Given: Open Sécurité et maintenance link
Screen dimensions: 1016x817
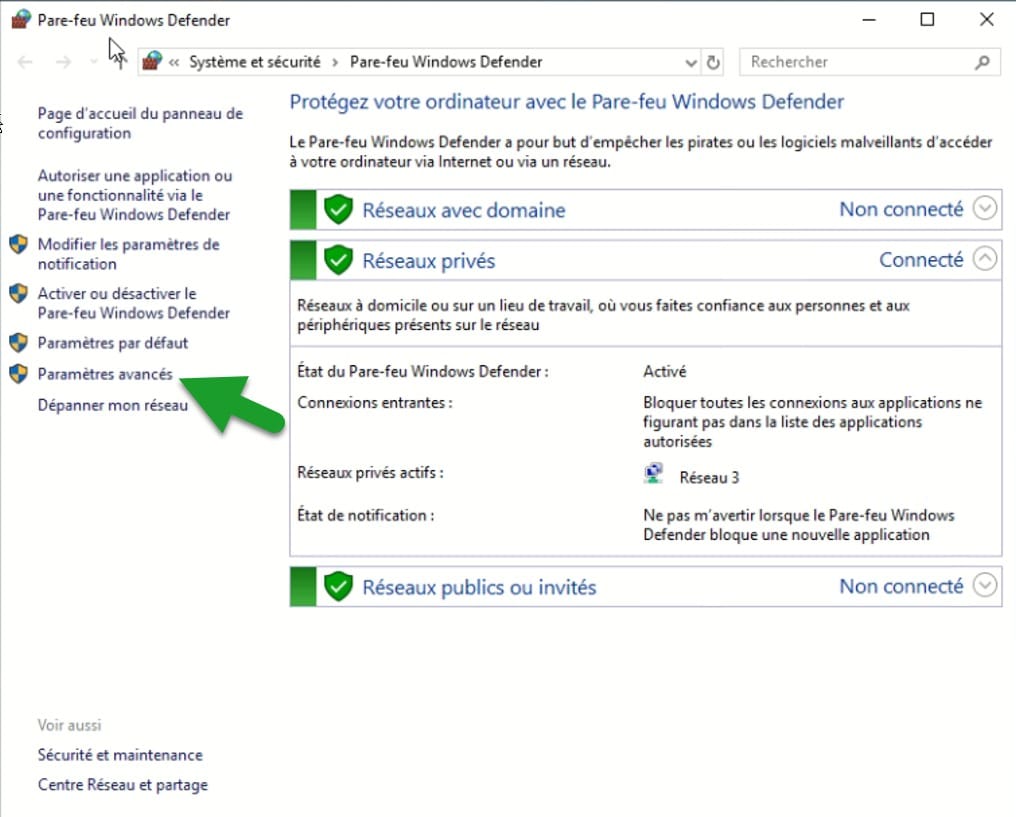Looking at the screenshot, I should [120, 755].
